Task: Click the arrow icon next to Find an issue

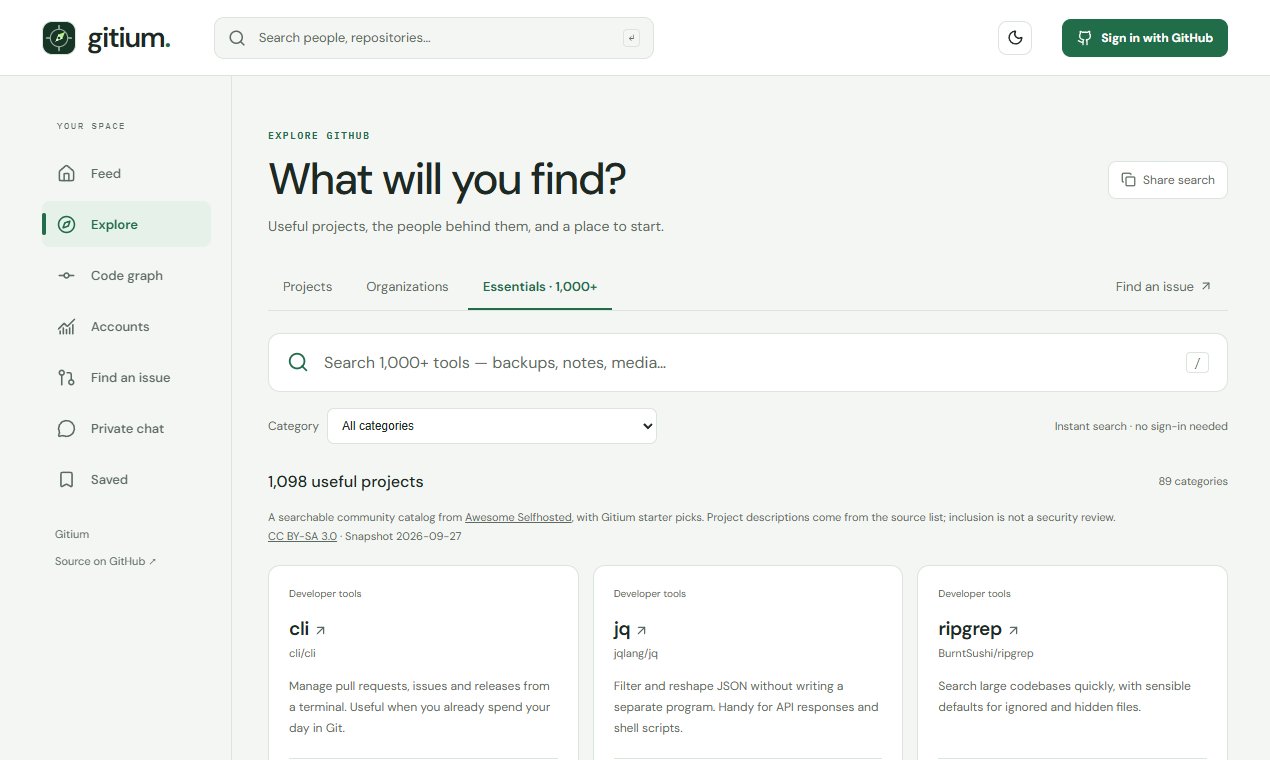Action: coord(1206,286)
